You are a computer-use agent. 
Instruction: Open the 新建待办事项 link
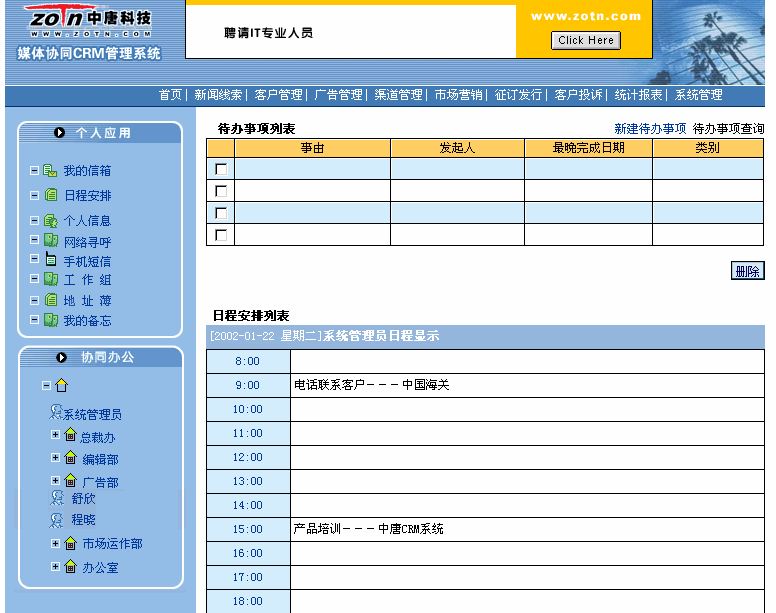650,129
